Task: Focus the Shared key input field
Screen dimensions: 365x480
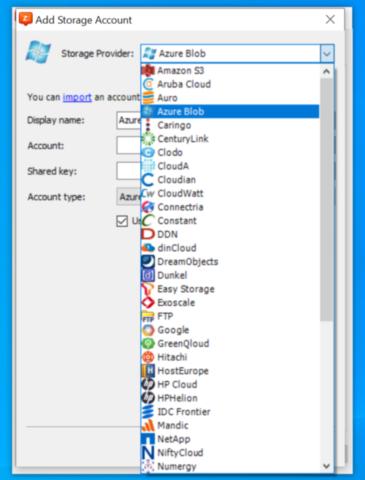Action: [129, 171]
